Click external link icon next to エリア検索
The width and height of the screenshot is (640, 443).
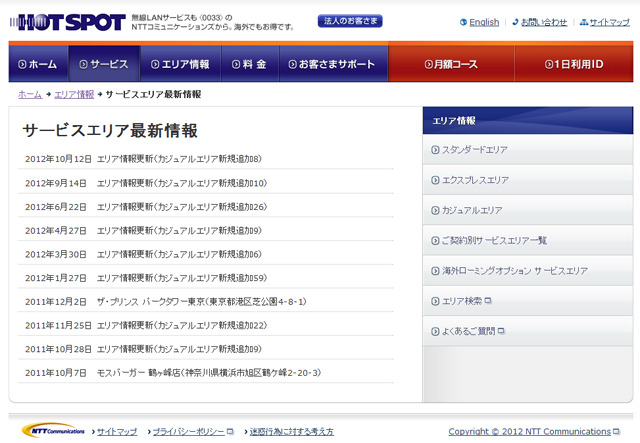pos(488,301)
